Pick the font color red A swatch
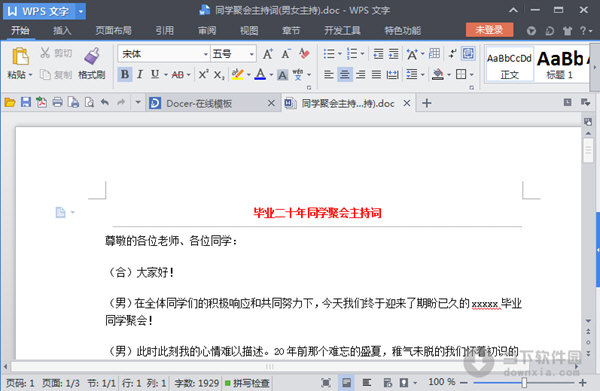This screenshot has height=391, width=600. (260, 74)
